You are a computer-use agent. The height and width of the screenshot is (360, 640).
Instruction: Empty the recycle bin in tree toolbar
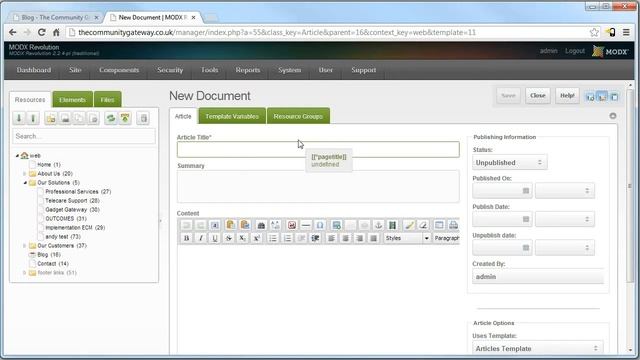click(x=143, y=118)
